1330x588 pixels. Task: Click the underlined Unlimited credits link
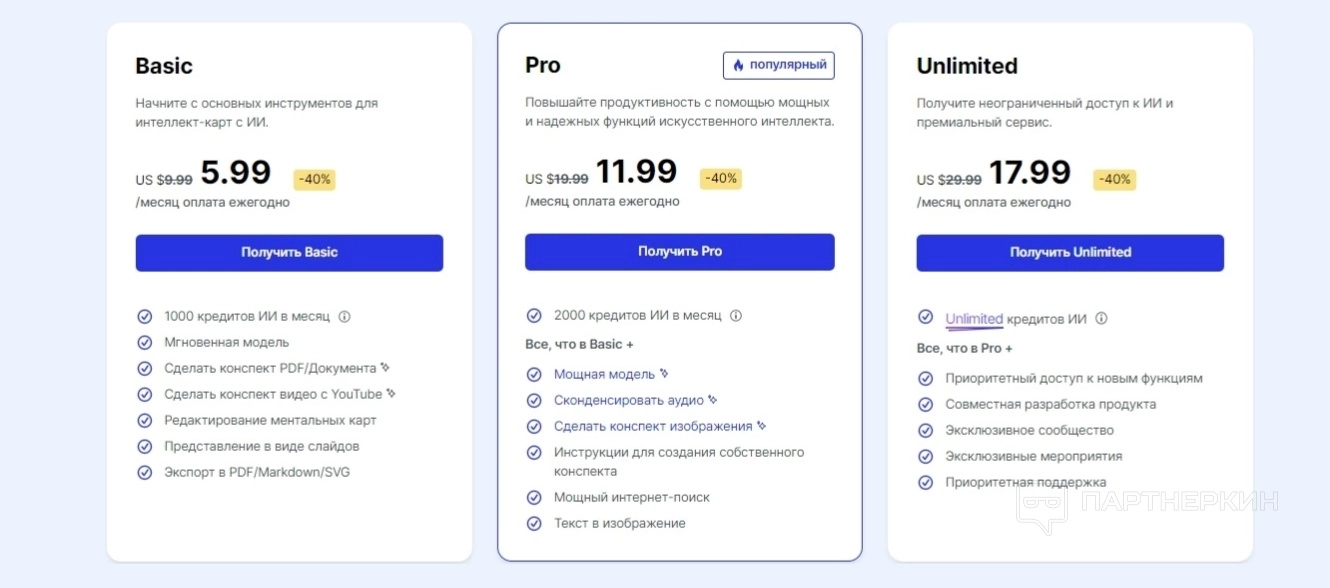[x=974, y=319]
